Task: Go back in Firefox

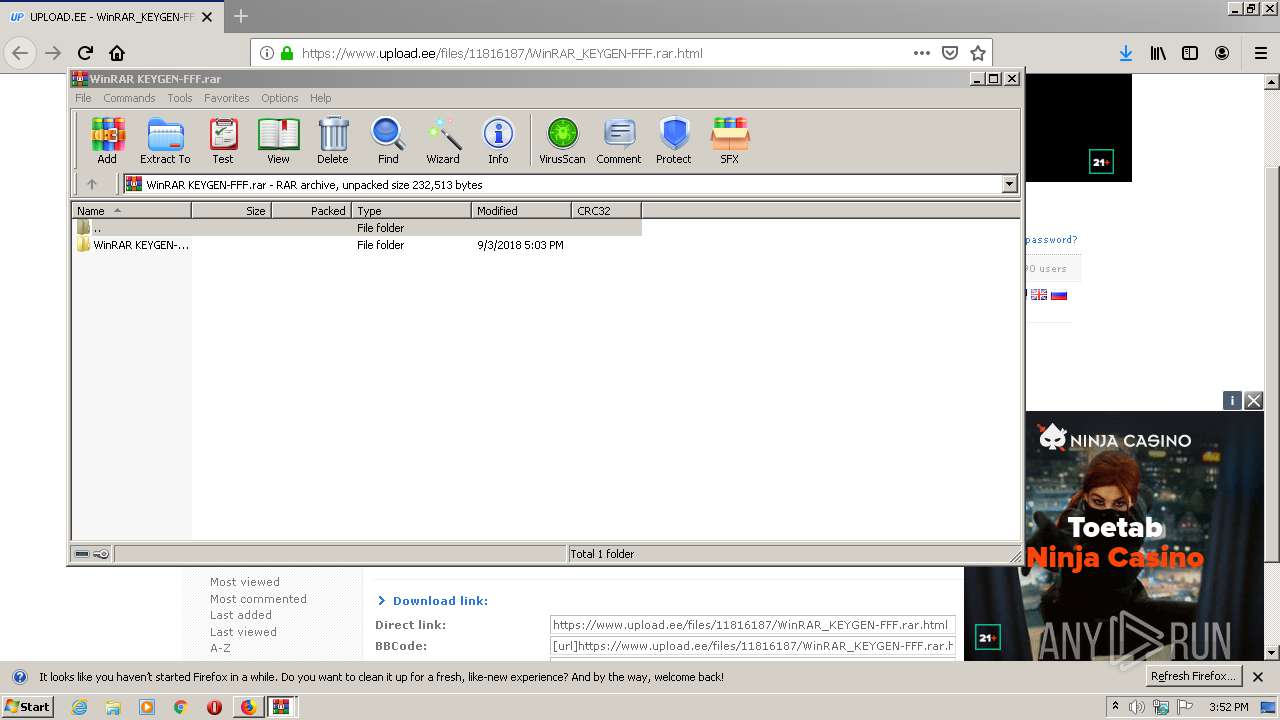Action: pos(20,53)
